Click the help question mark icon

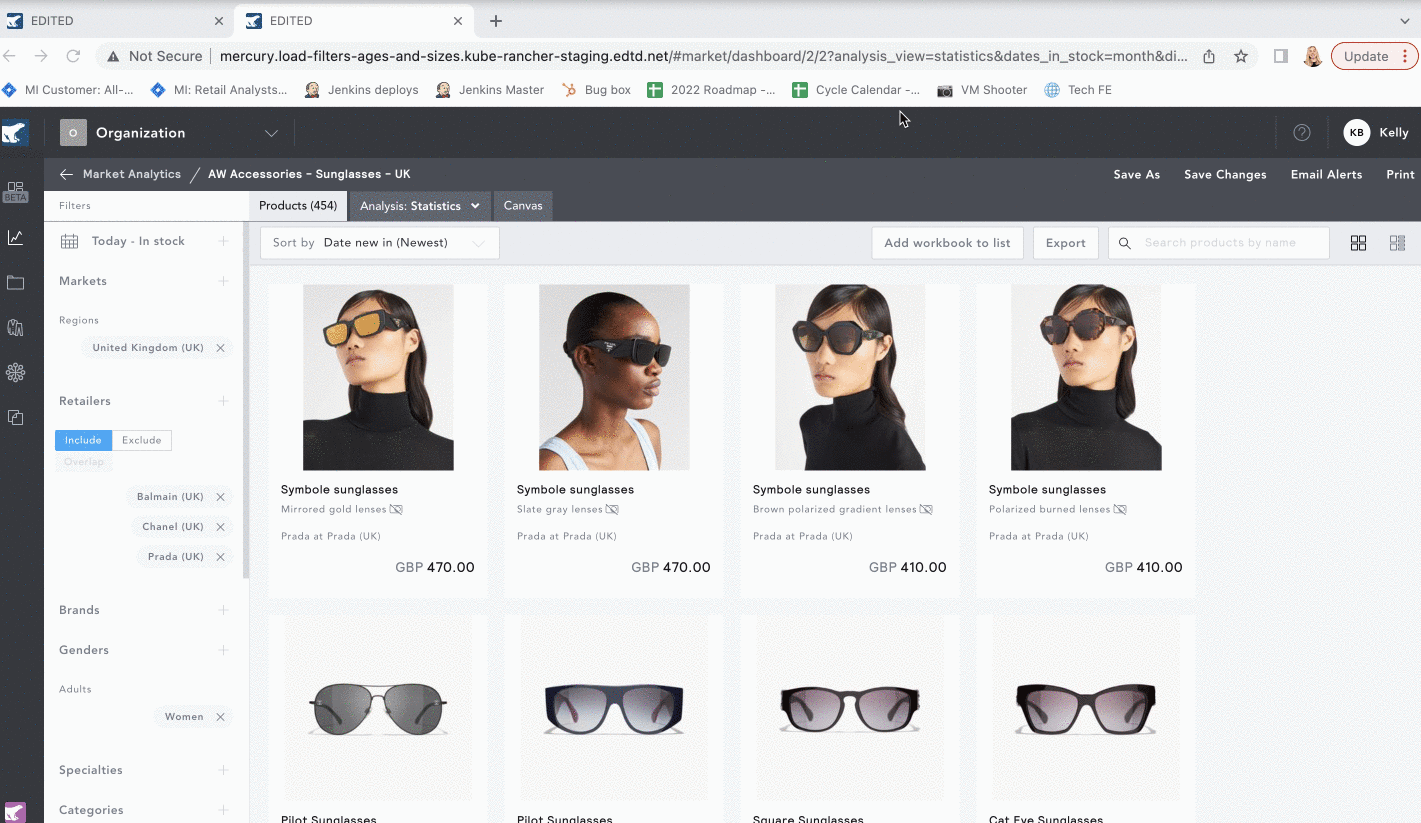click(x=1302, y=133)
